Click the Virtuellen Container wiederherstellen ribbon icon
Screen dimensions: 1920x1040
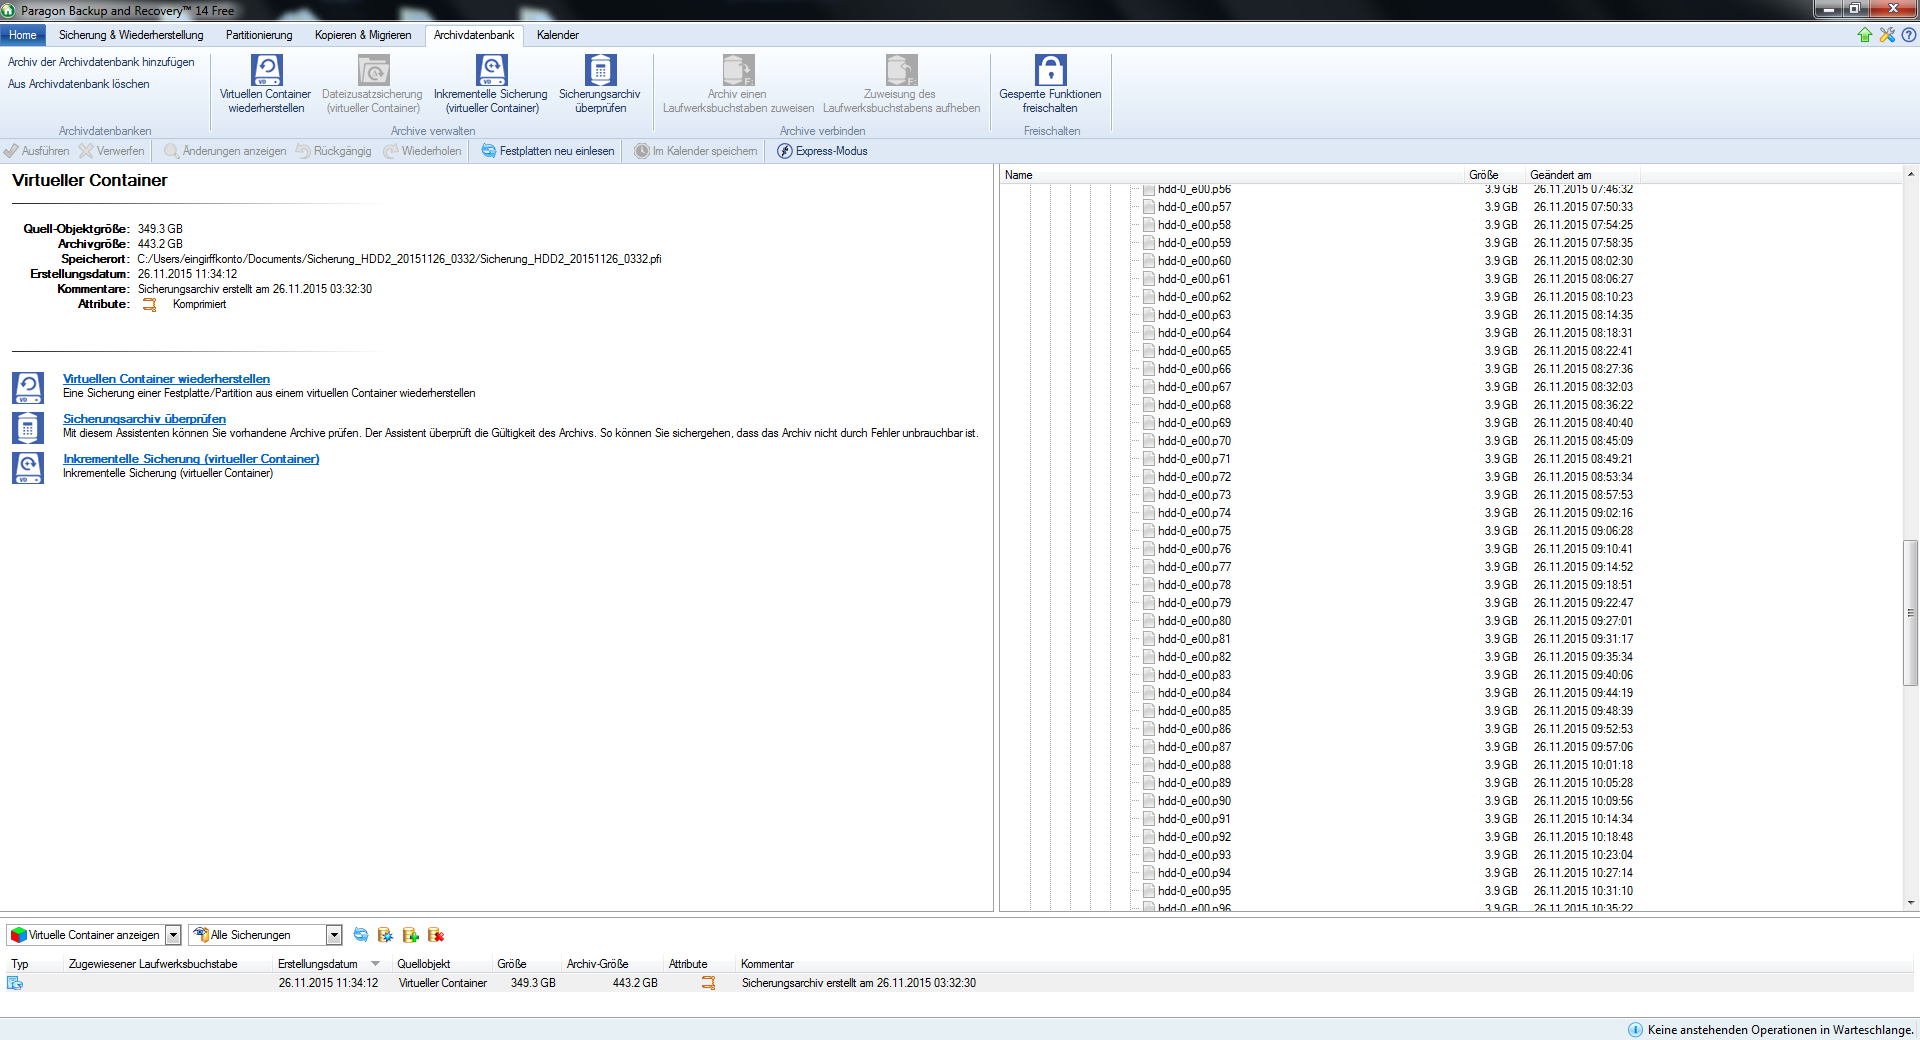point(266,70)
